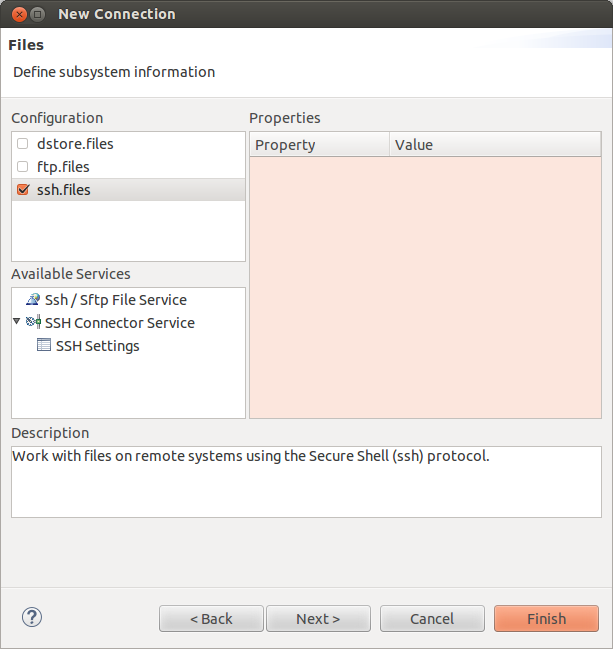Cancel the new connection dialog
The image size is (613, 649).
click(x=432, y=618)
